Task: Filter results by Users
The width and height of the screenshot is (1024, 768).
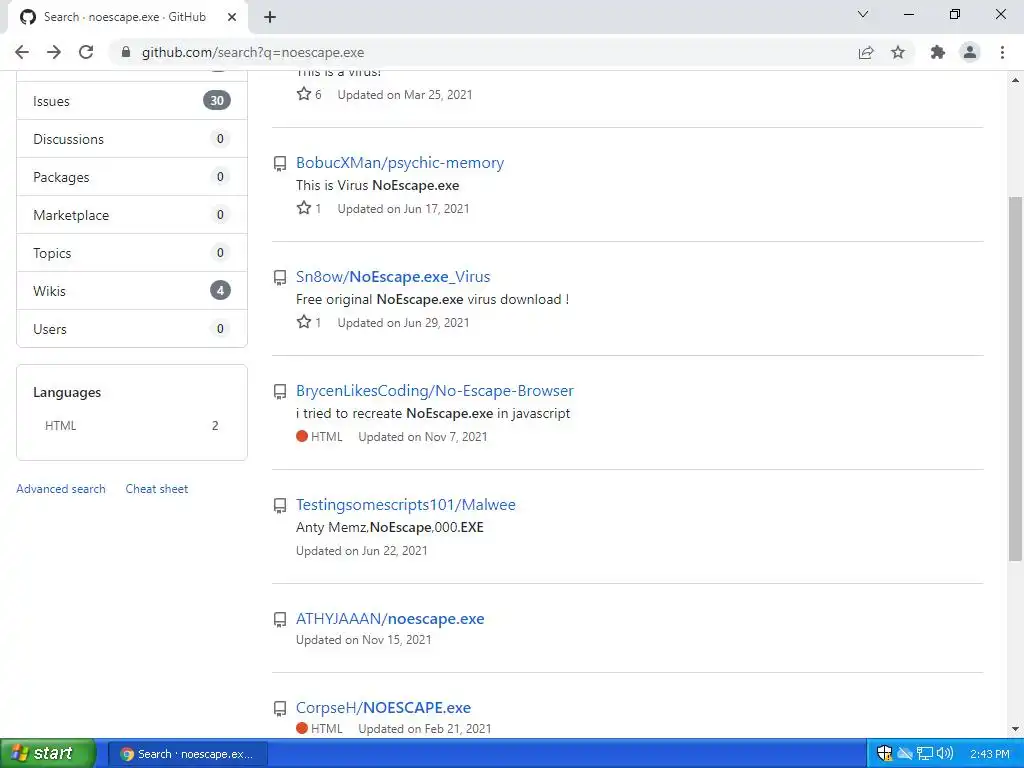Action: pos(132,328)
